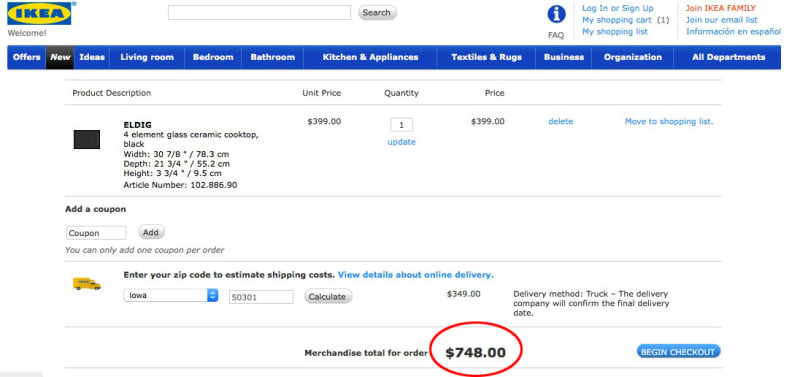View details about online delivery
Screen dimensions: 792x377
click(416, 275)
